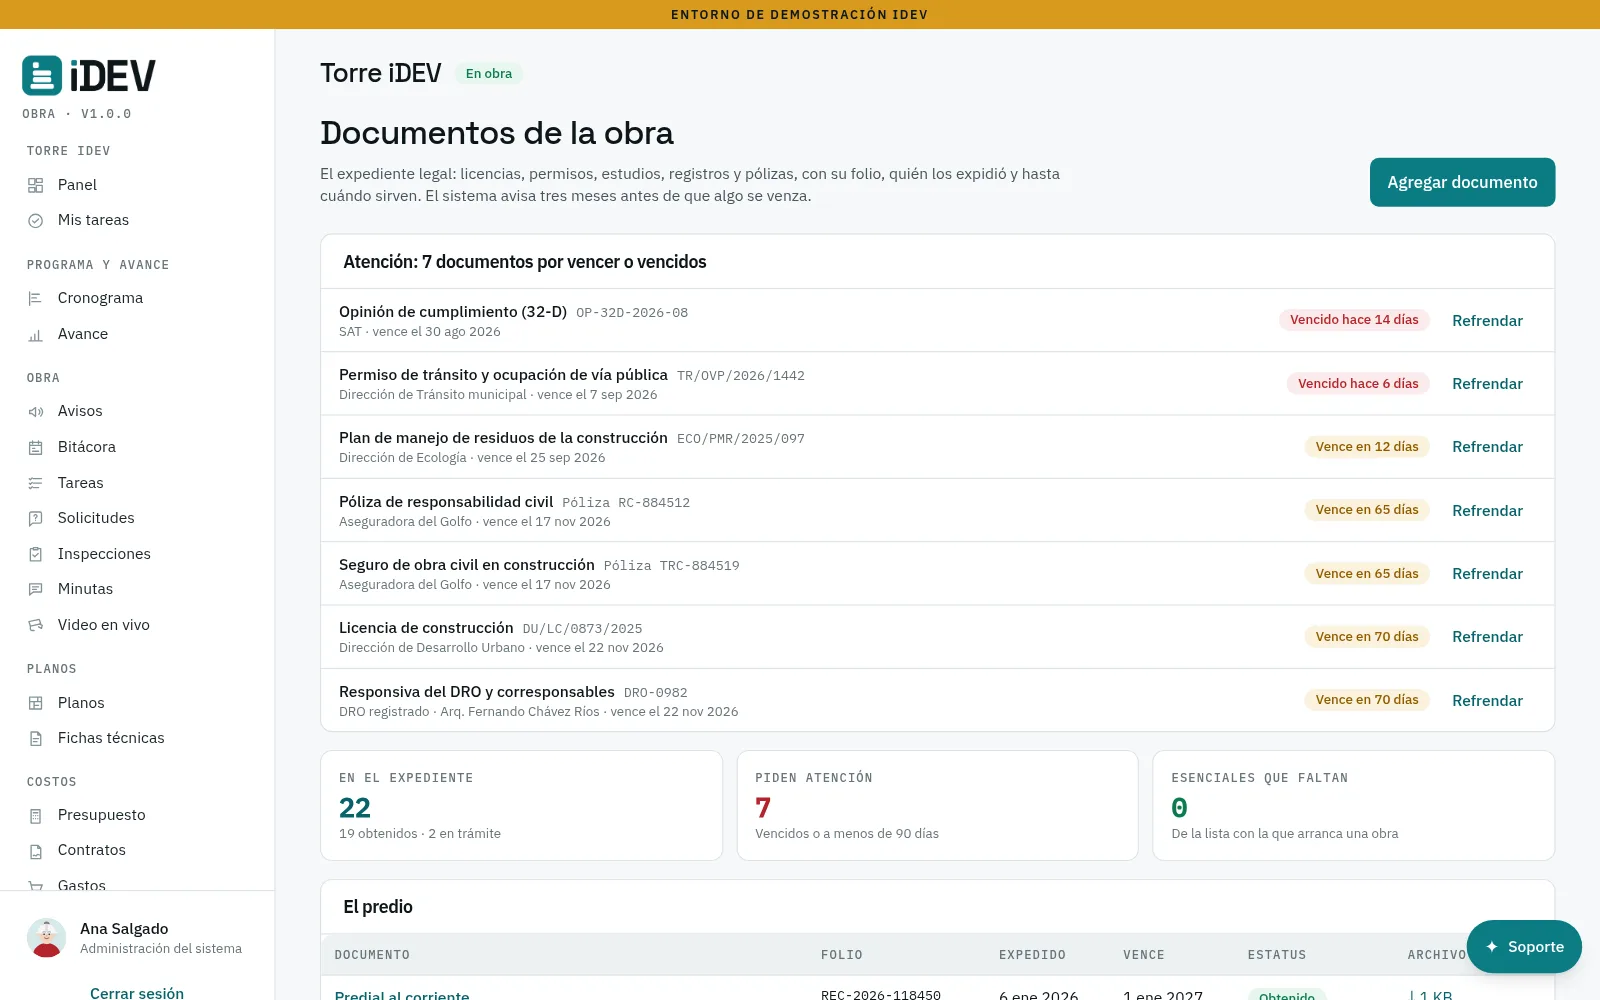Go to Cronograma in sidebar

click(137, 298)
